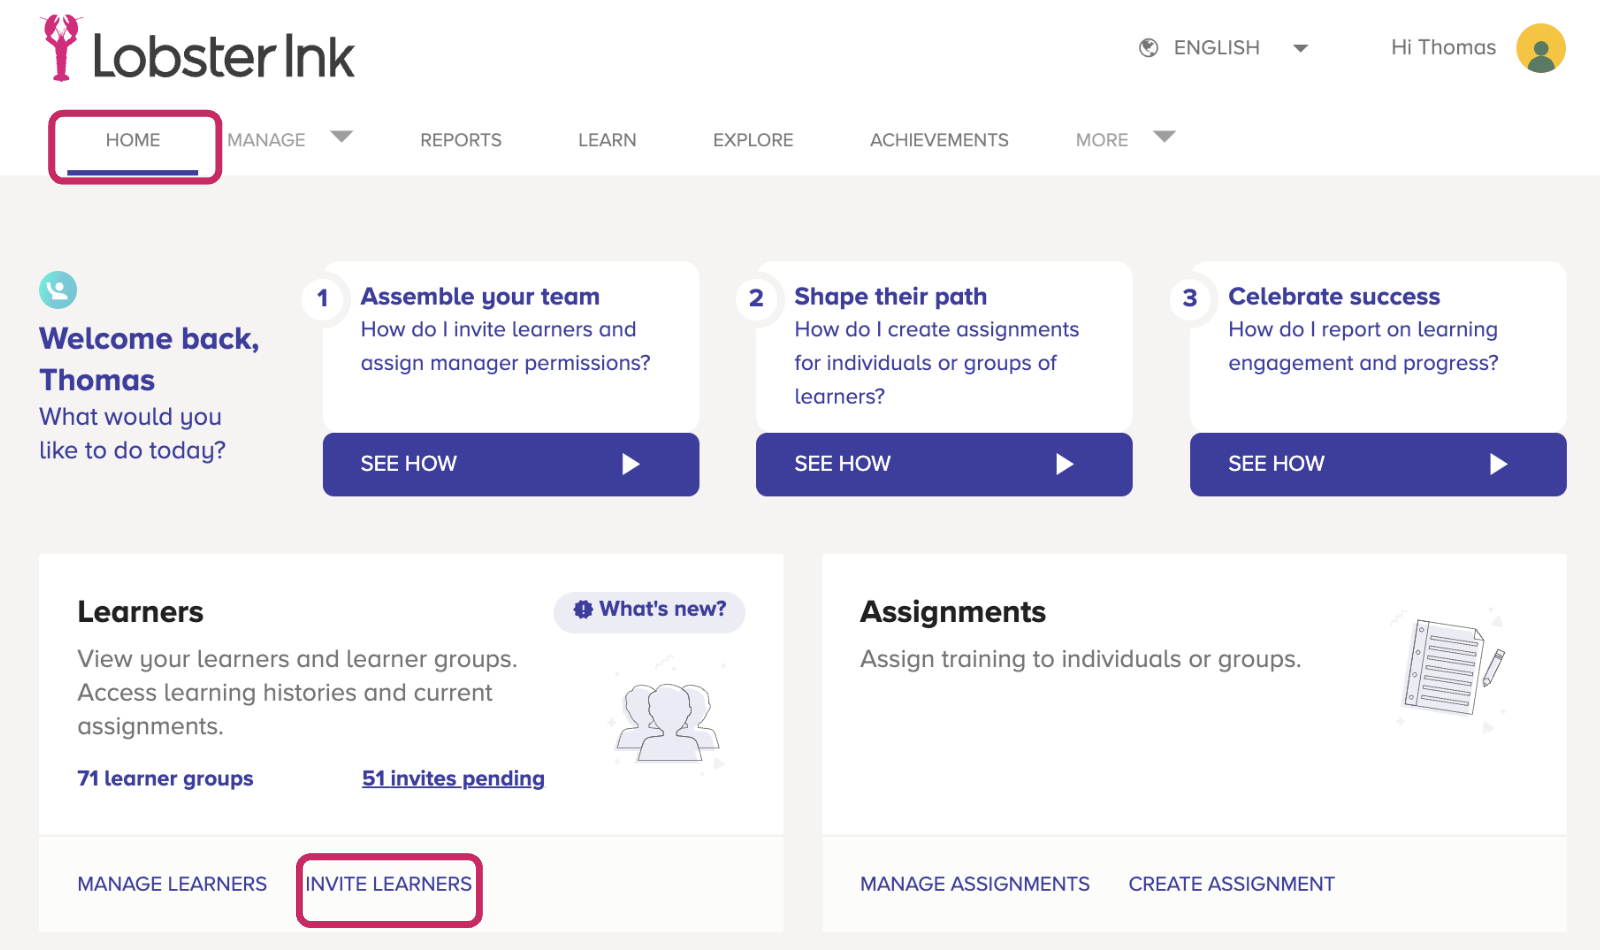The image size is (1600, 950).
Task: Click the play arrow on Assemble your team
Action: click(629, 464)
